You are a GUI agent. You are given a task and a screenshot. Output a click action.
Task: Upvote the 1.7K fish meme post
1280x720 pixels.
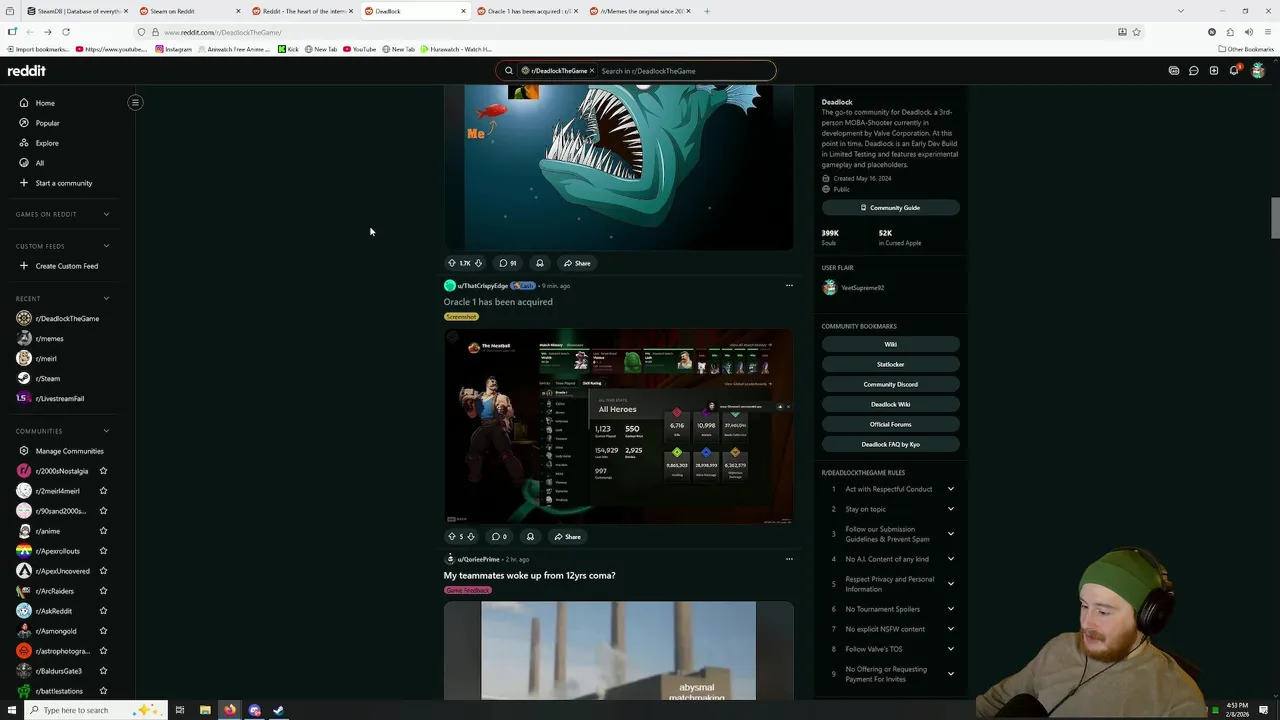(452, 263)
